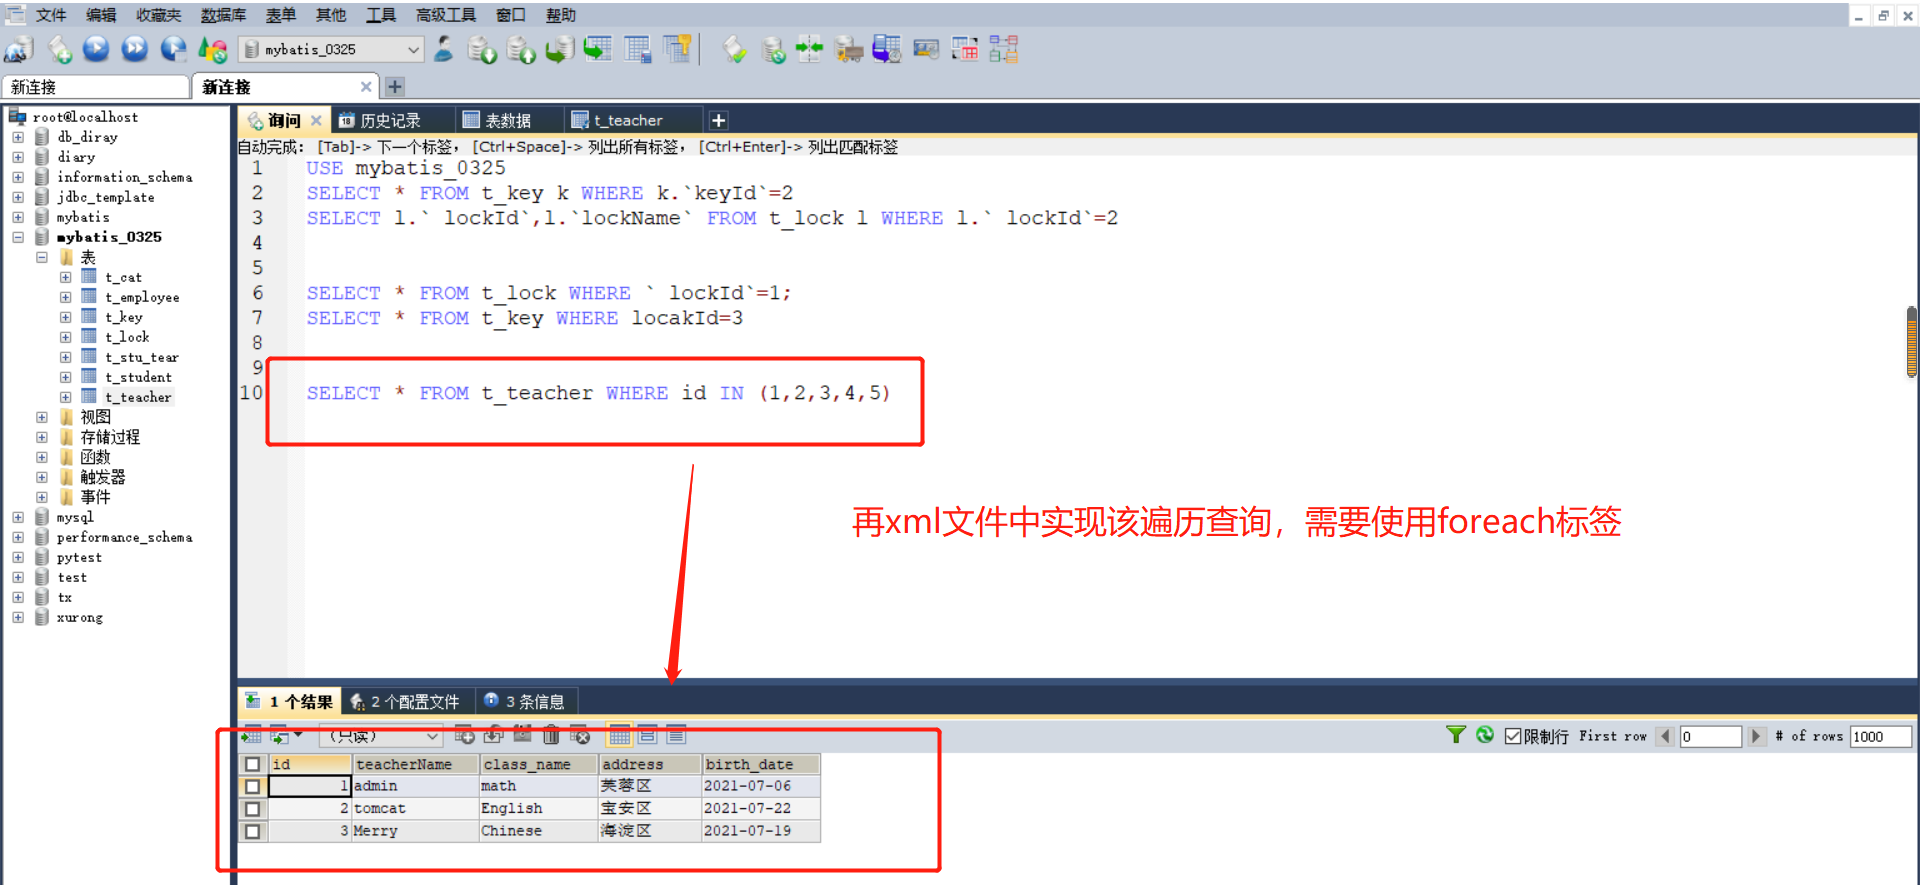Expand the 存储过程 stored procedures folder
The height and width of the screenshot is (885, 1920).
(x=42, y=437)
